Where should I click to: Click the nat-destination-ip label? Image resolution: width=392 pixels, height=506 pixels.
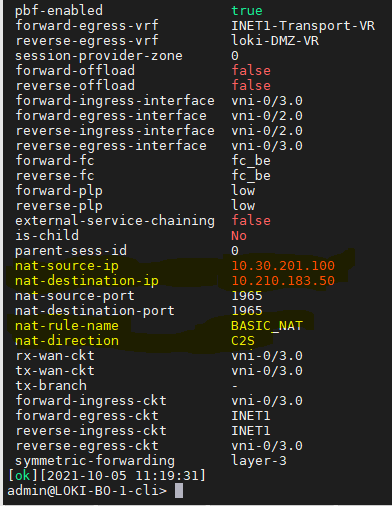pyautogui.click(x=87, y=281)
